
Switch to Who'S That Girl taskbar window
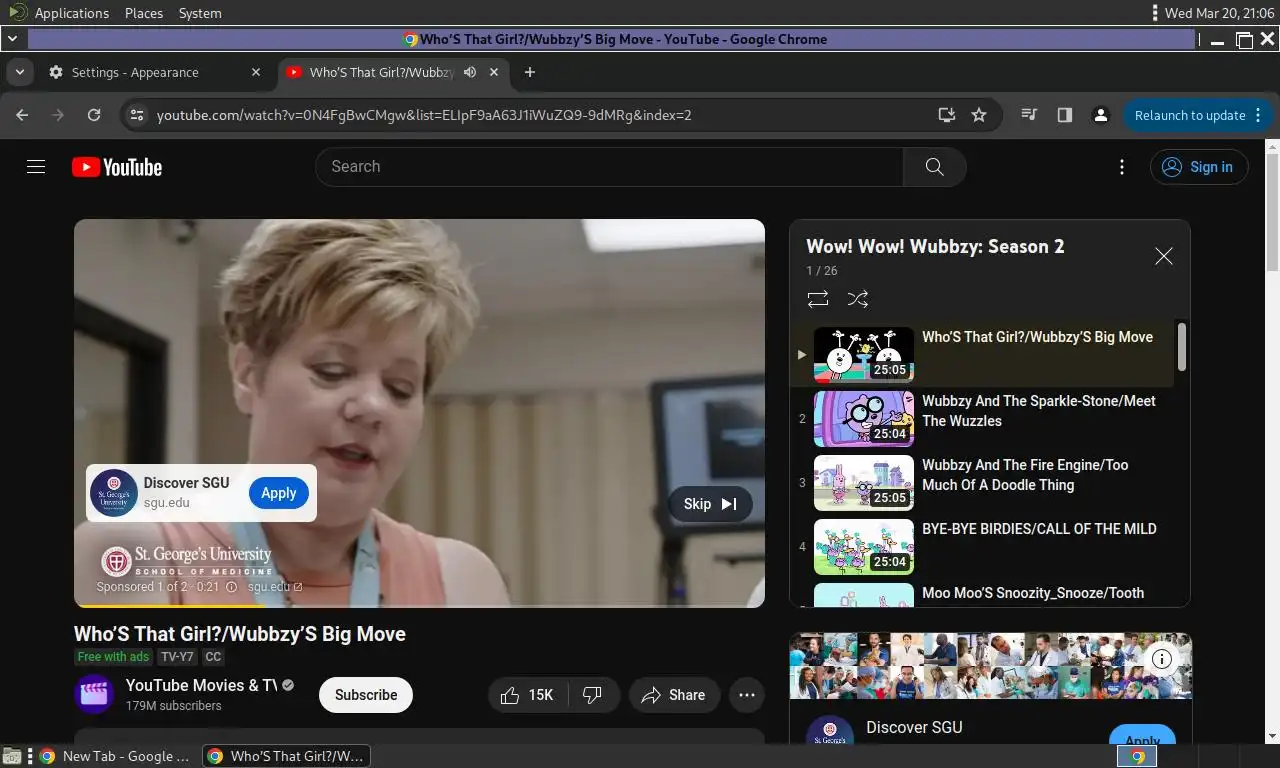(287, 756)
